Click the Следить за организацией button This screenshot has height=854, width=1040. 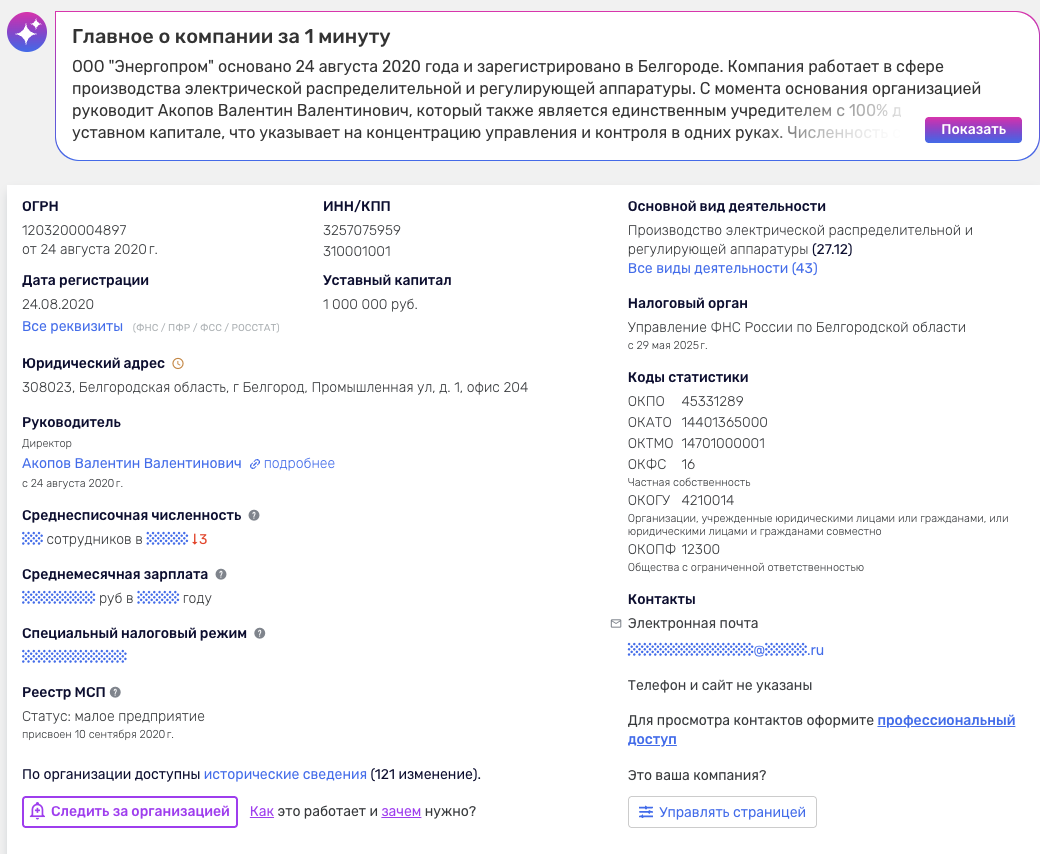[130, 811]
